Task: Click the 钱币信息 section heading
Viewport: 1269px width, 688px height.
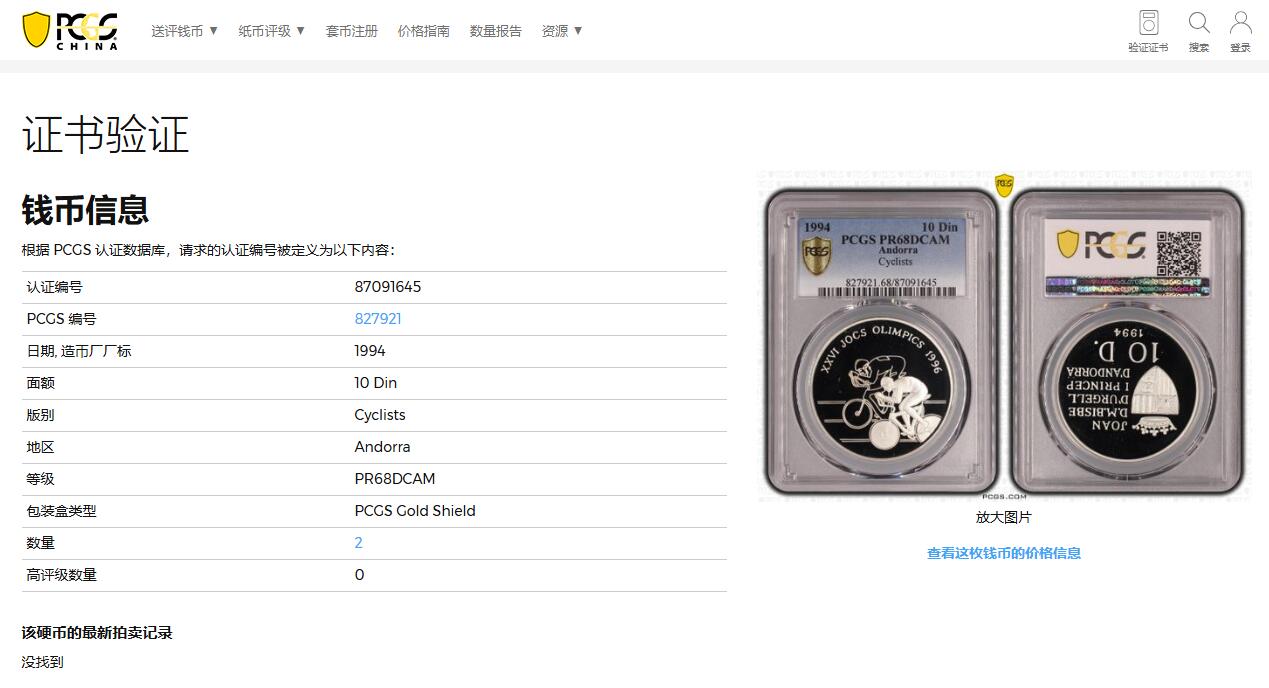Action: 86,210
